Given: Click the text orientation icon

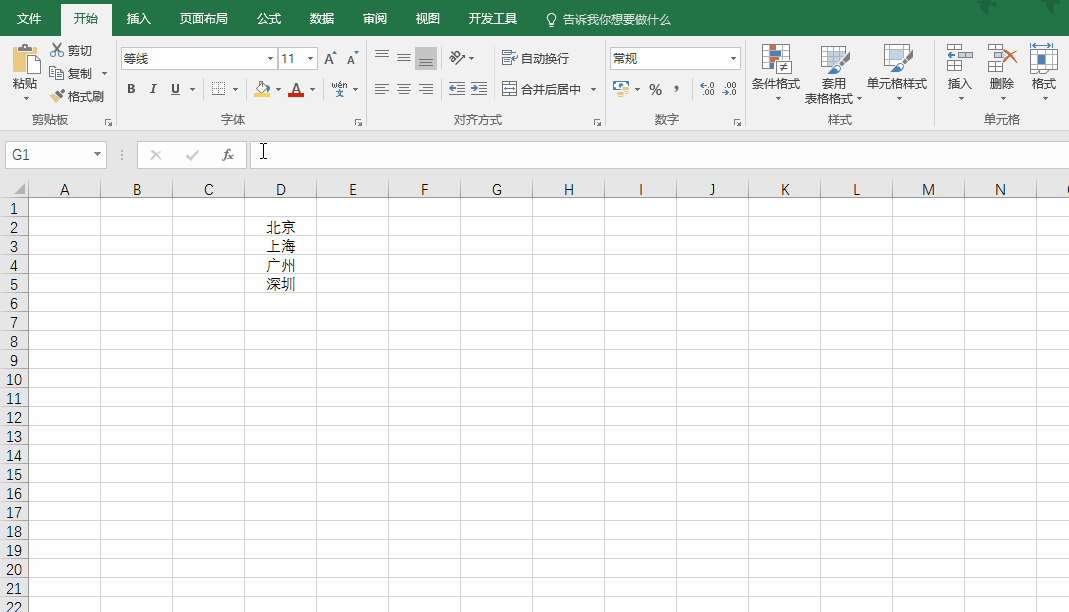Looking at the screenshot, I should (457, 58).
